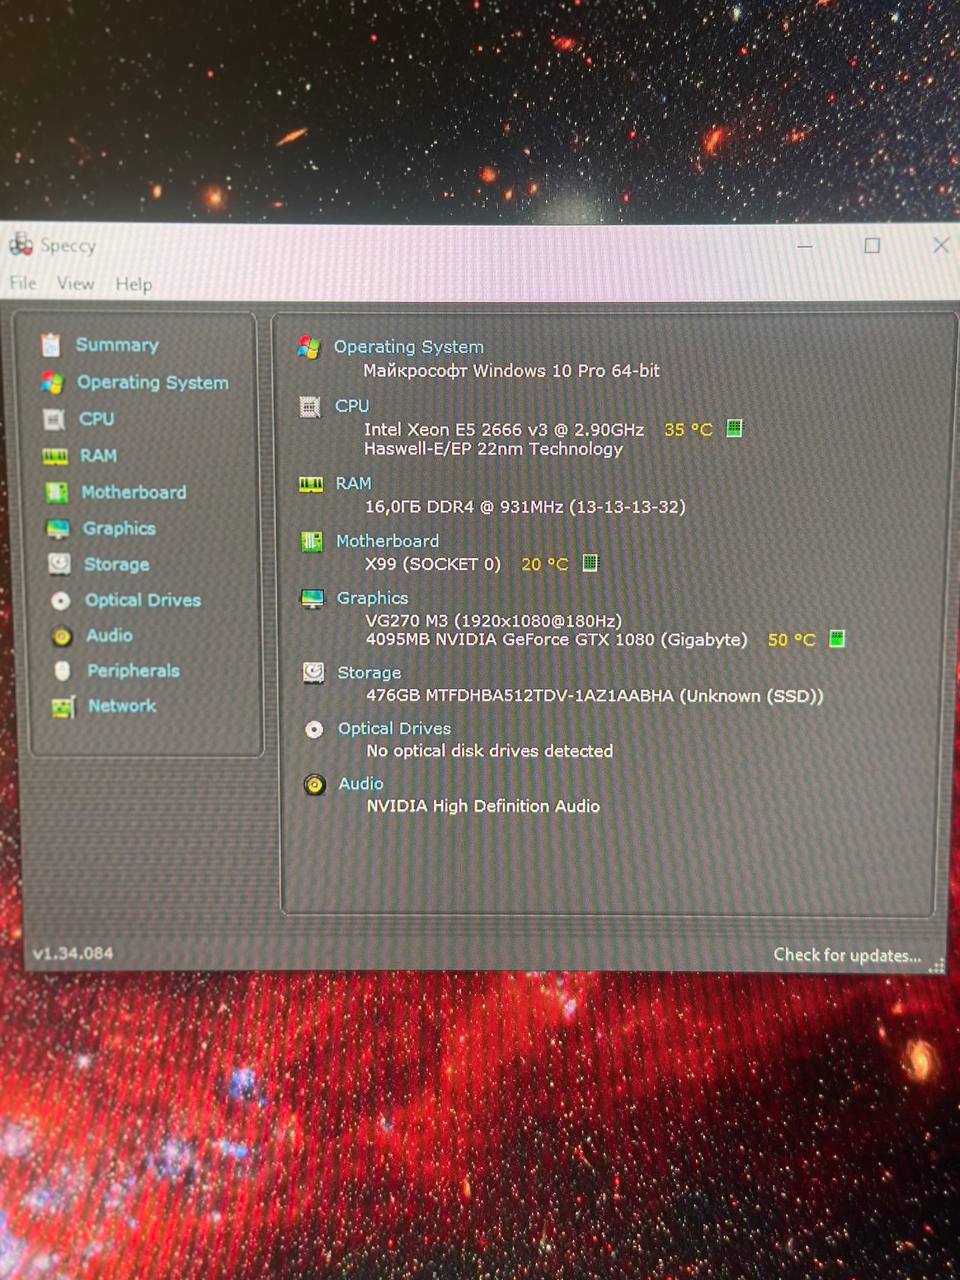
Task: Select Audio in the sidebar
Action: [x=109, y=635]
